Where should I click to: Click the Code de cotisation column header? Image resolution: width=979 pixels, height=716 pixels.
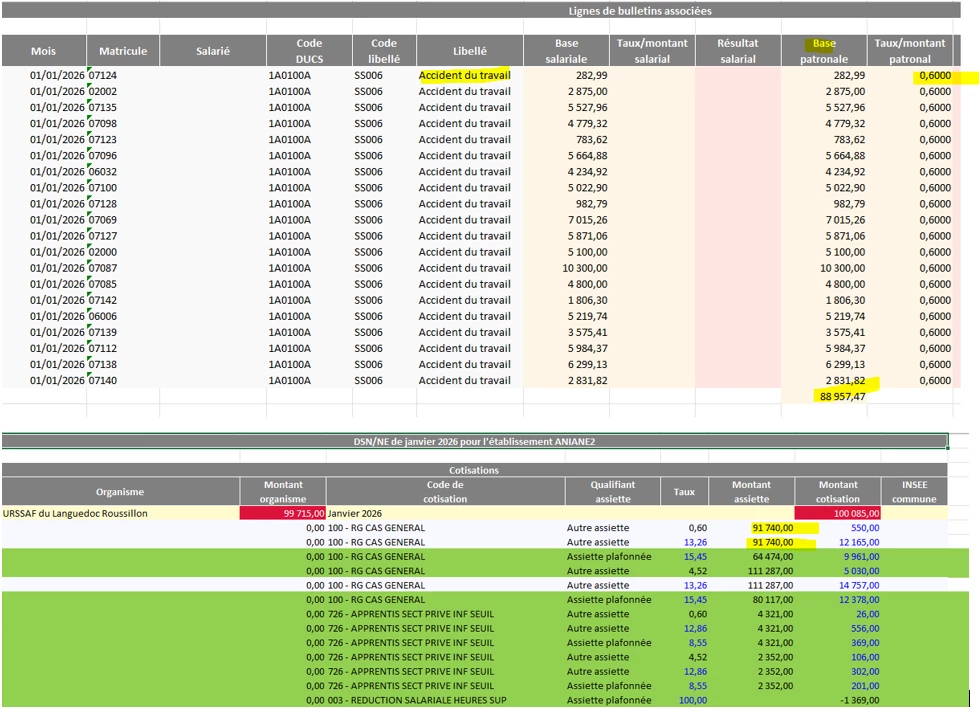click(445, 492)
